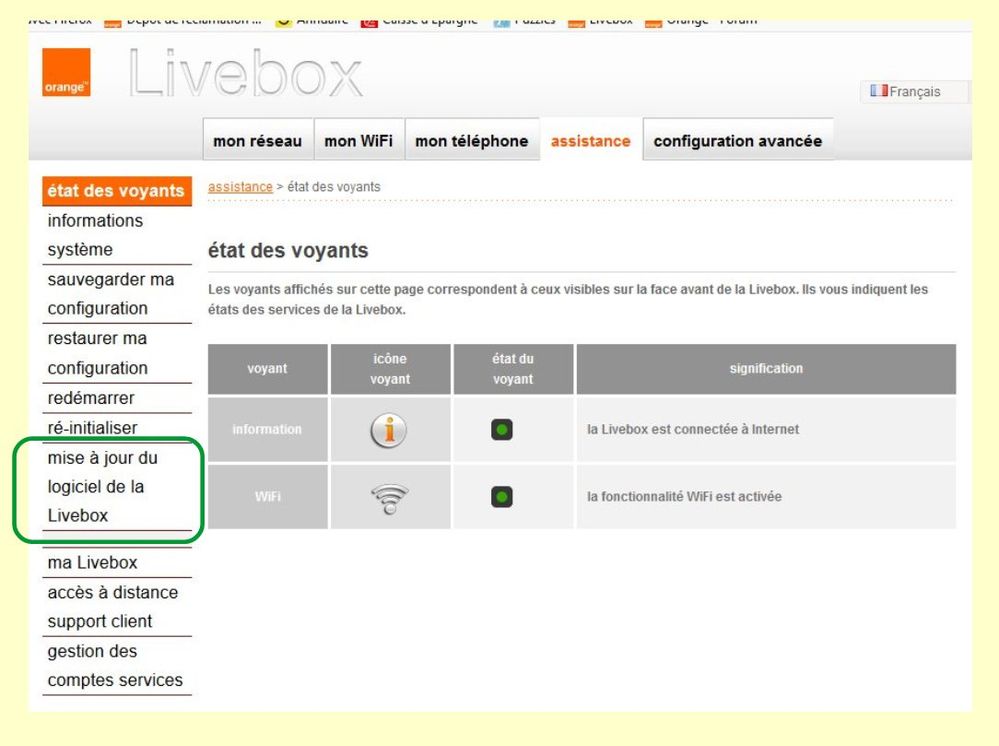
Task: Click the assistance breadcrumb link
Action: pos(240,187)
